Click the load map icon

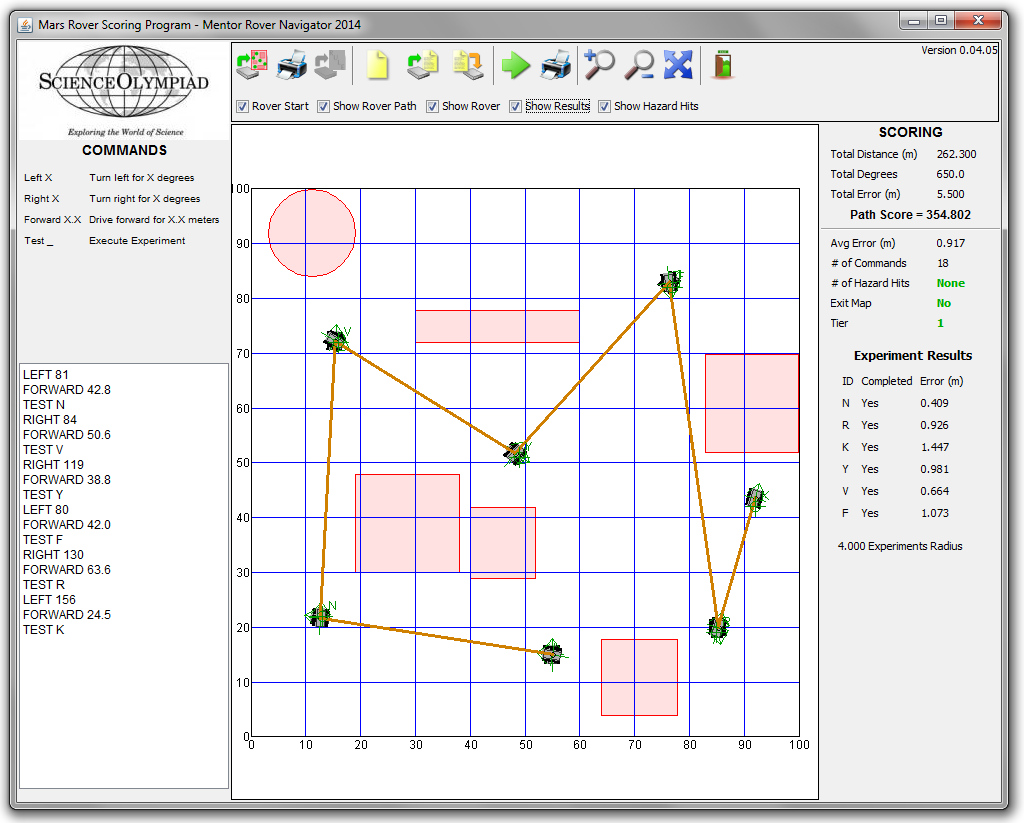point(252,66)
